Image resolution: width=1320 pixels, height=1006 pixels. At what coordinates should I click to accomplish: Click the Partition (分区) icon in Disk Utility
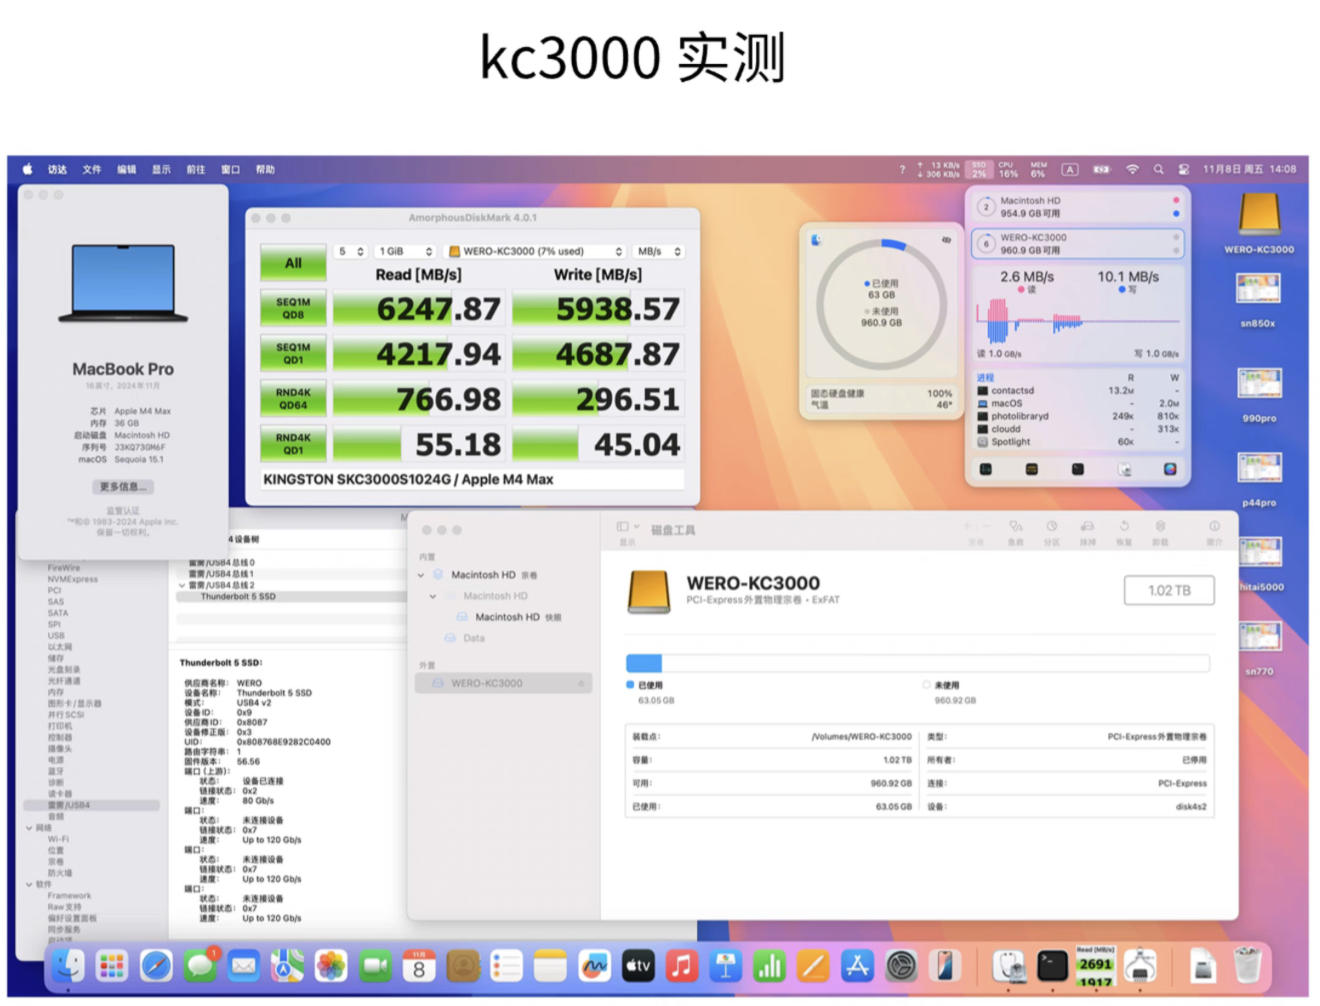click(1051, 526)
